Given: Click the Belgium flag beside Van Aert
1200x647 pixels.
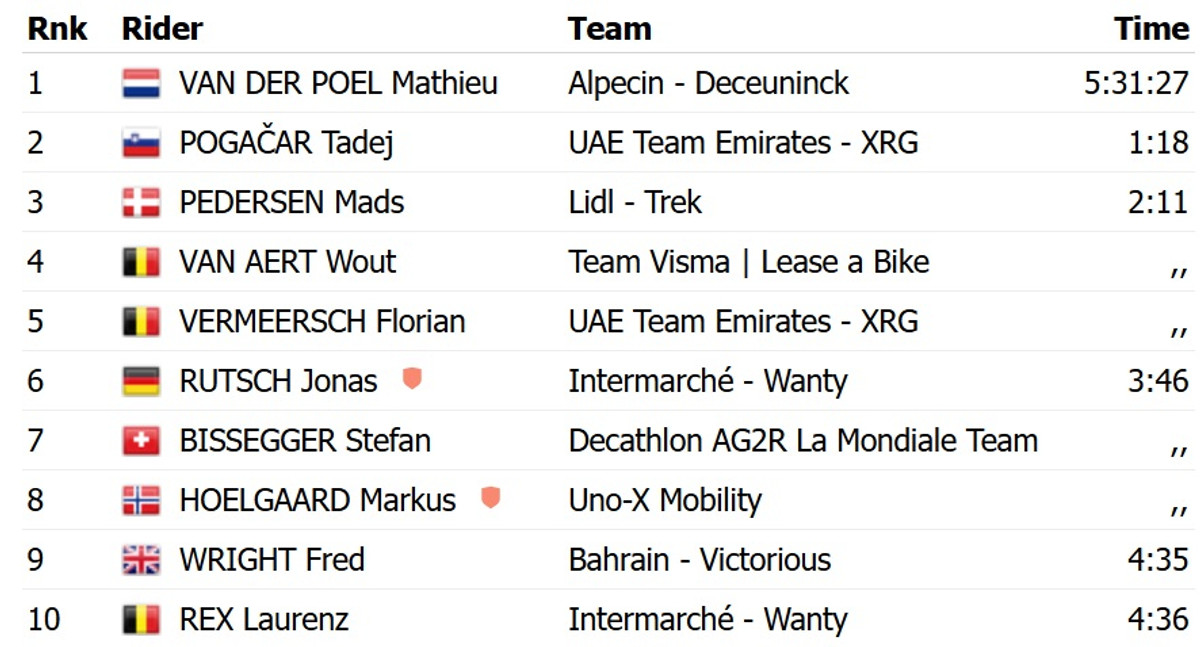Looking at the screenshot, I should (x=141, y=262).
